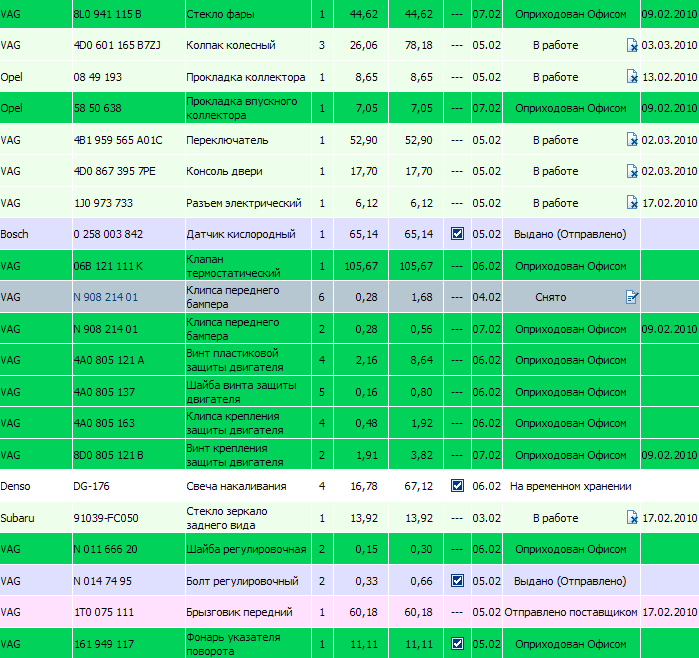
Task: Select part number 4B1 959 565 A01C
Action: (118, 140)
